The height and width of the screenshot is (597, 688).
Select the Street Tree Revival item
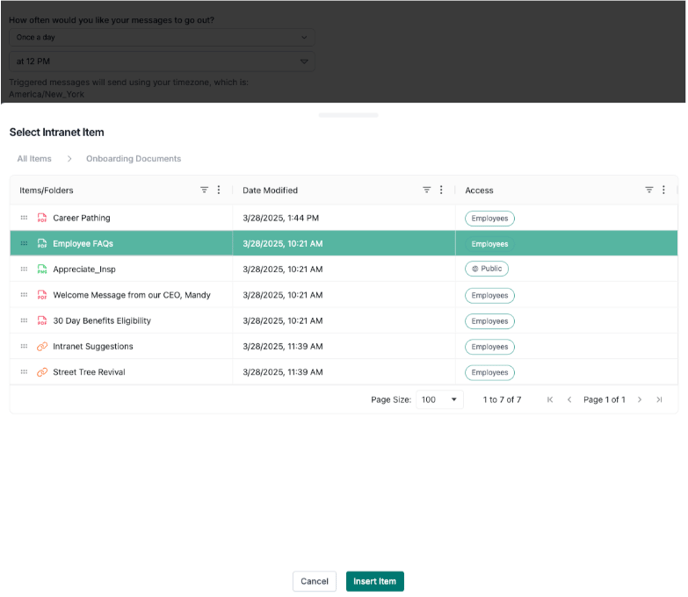coord(89,372)
